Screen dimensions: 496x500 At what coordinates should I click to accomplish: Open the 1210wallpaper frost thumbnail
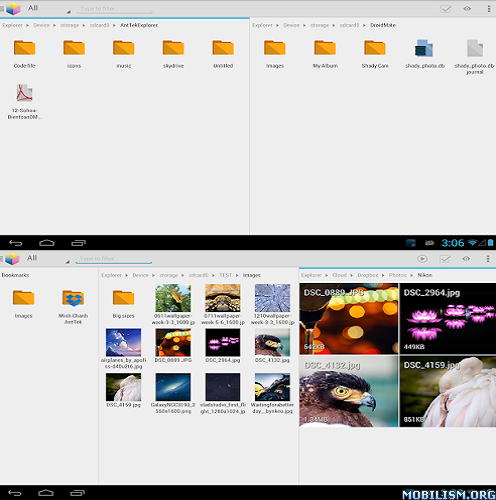click(272, 298)
